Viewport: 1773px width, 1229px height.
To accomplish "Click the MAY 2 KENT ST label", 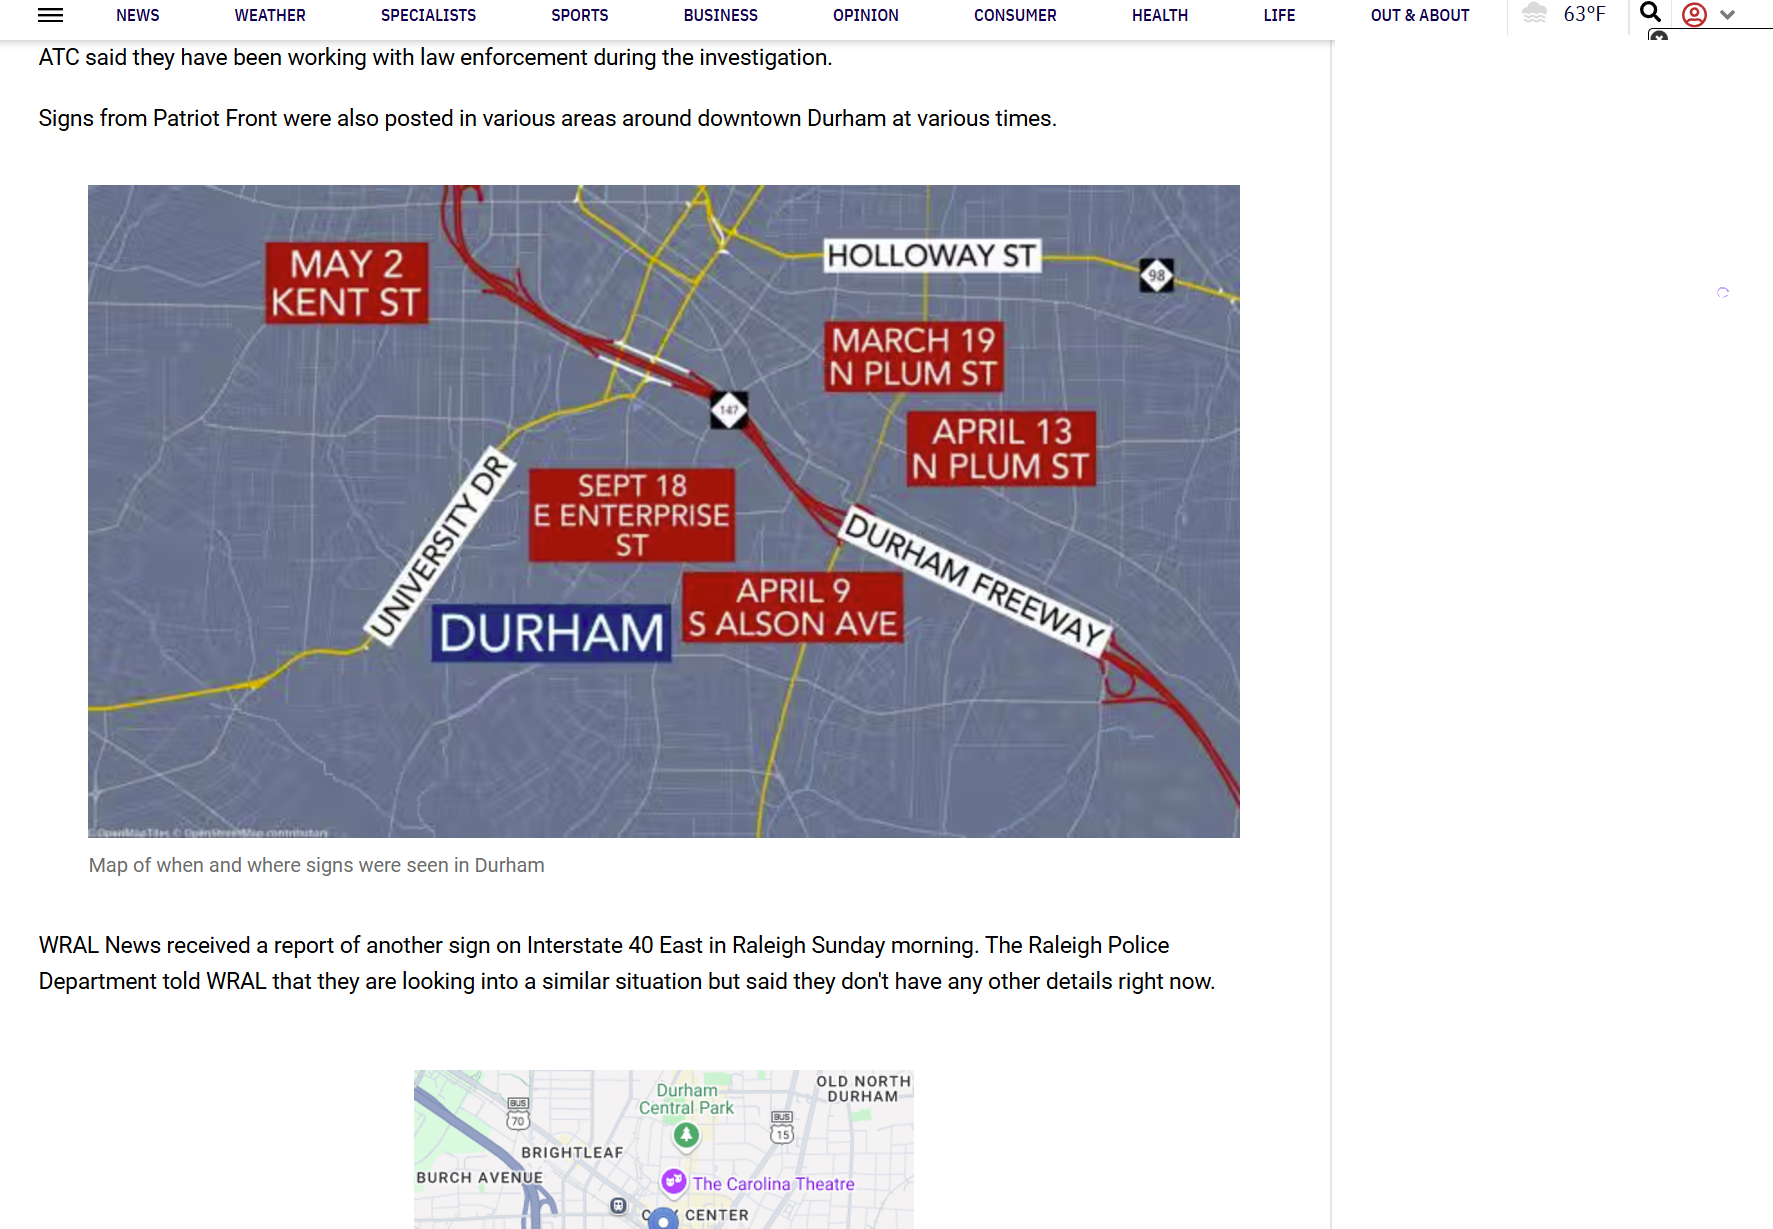I will click(x=346, y=283).
